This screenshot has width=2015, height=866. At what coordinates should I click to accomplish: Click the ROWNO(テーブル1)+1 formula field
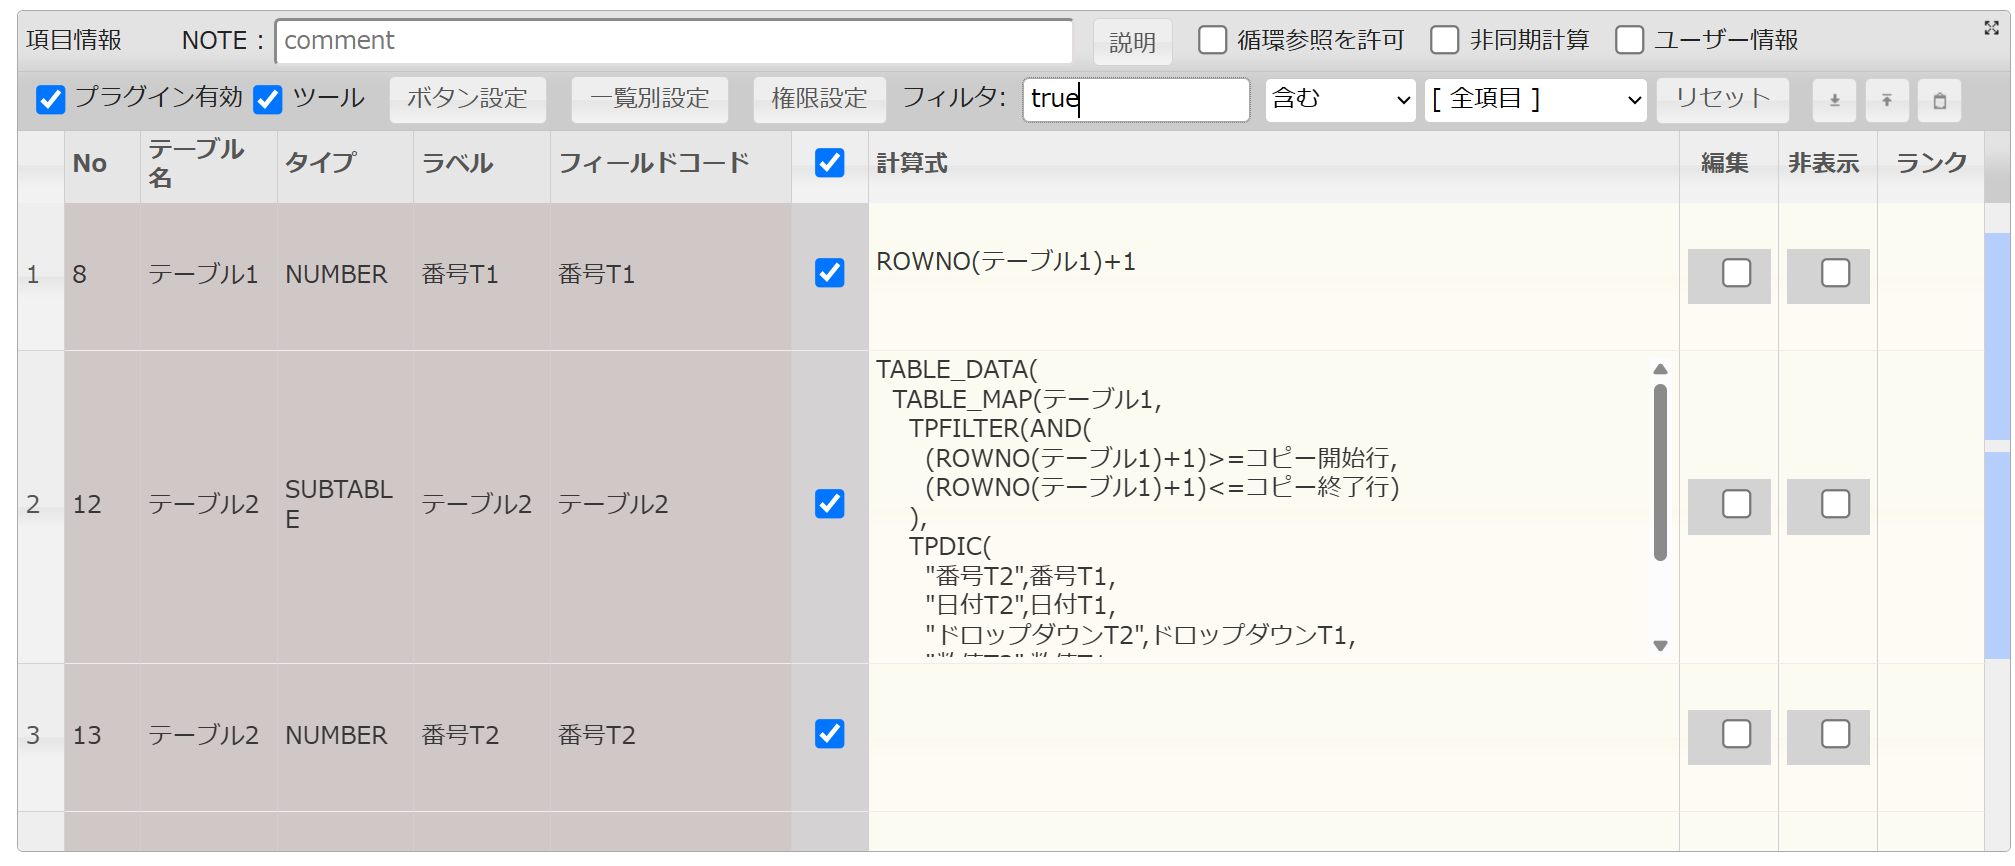[1273, 276]
